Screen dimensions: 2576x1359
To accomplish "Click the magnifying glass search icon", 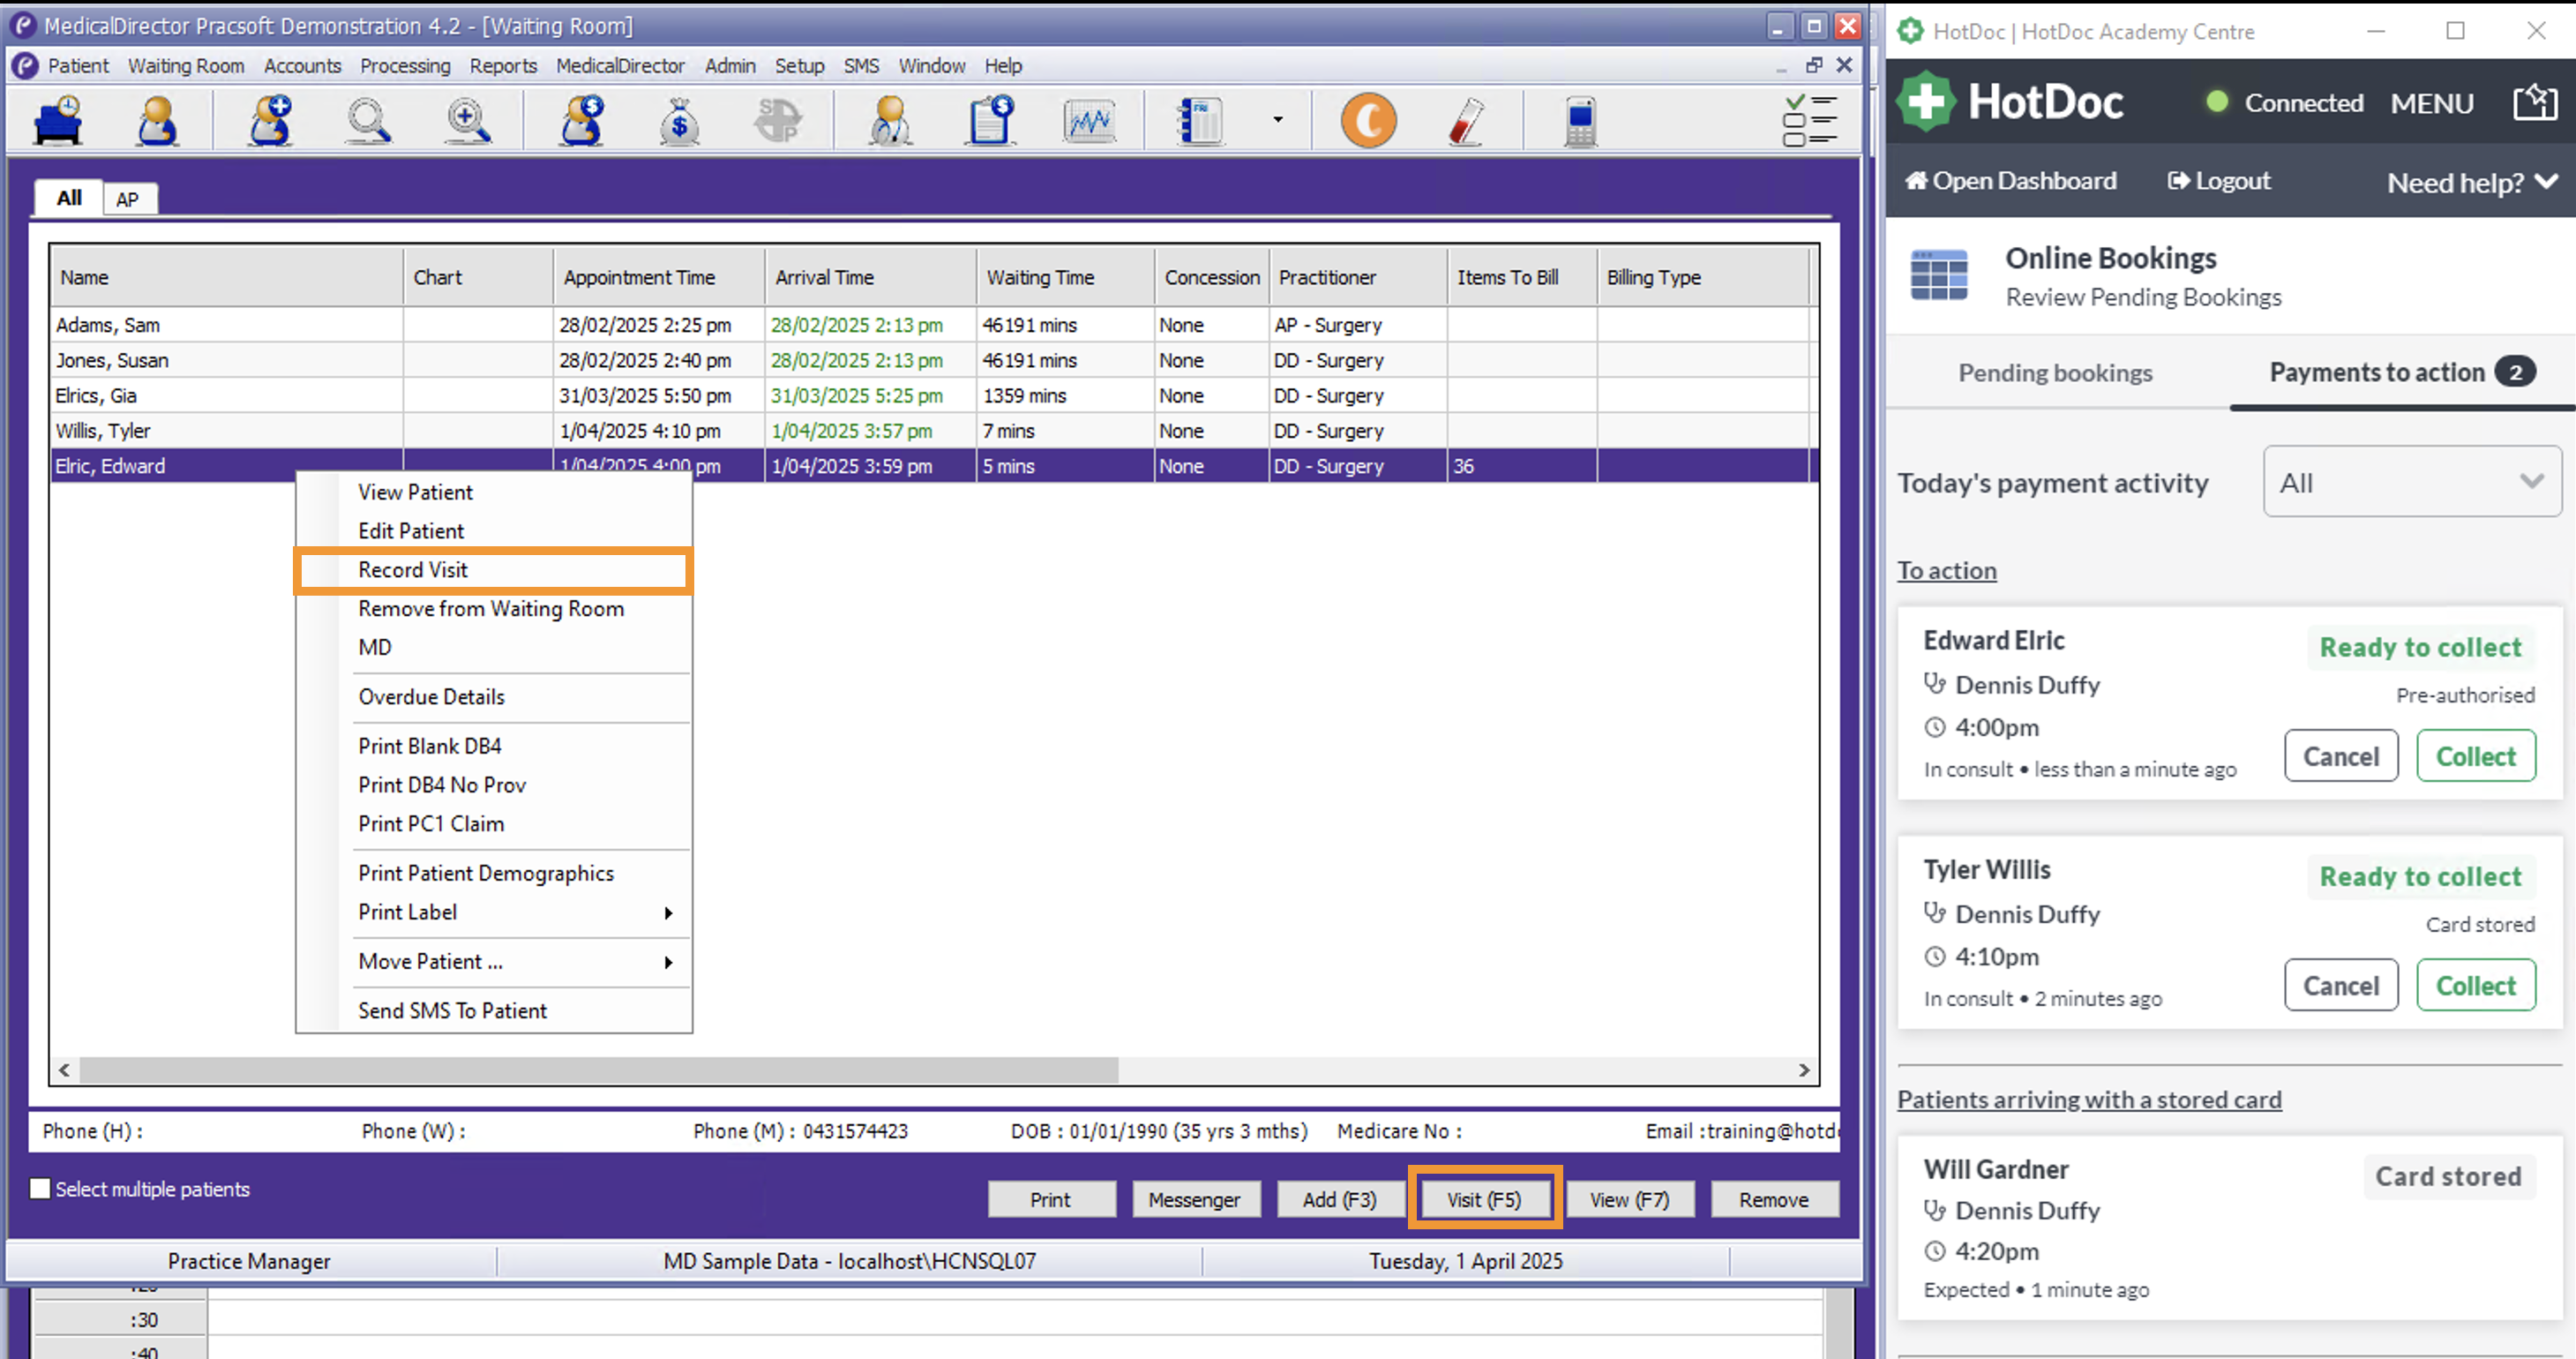I will (368, 121).
